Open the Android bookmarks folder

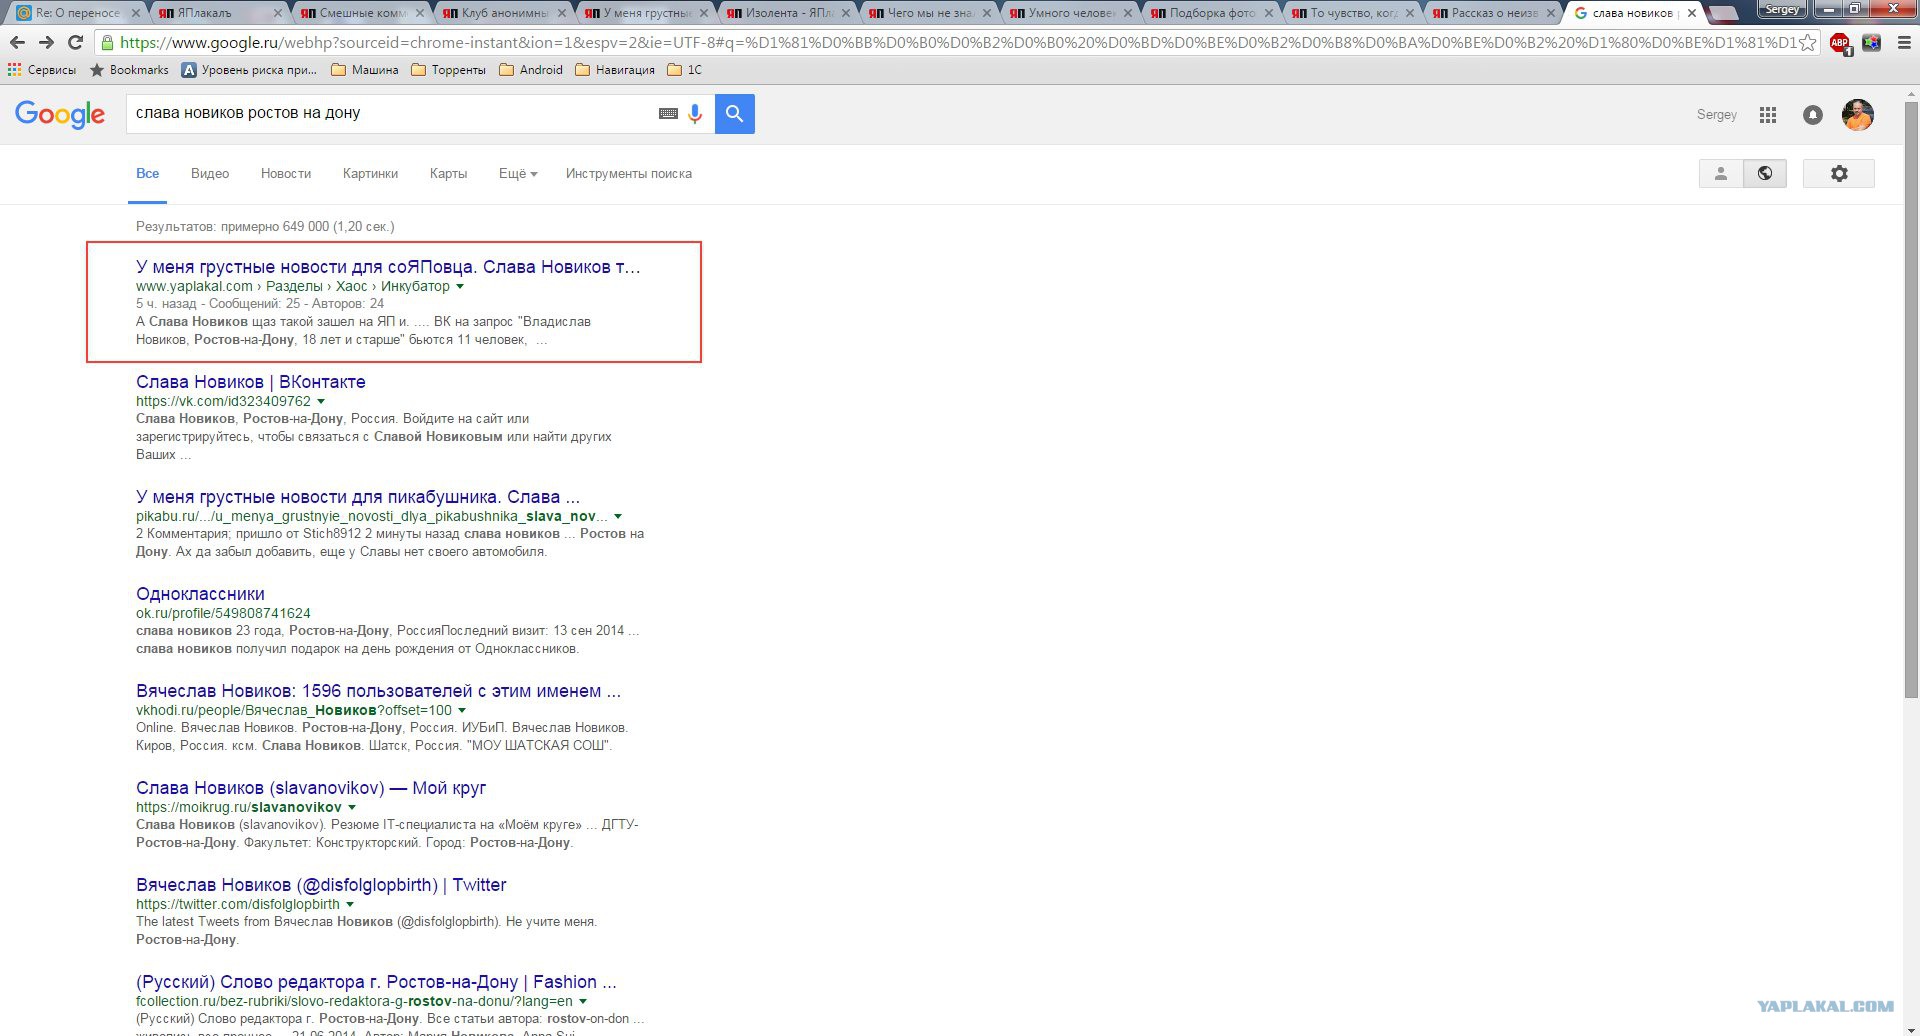coord(530,70)
